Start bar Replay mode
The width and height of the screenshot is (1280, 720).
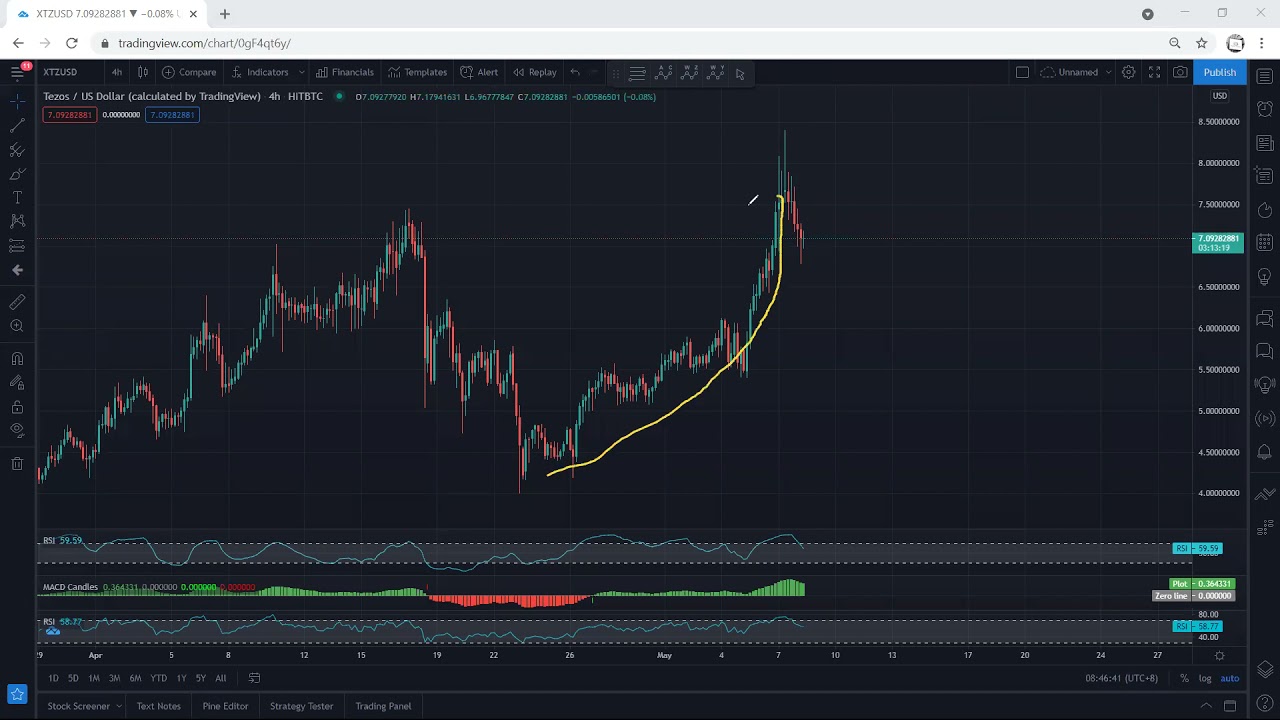pos(535,72)
